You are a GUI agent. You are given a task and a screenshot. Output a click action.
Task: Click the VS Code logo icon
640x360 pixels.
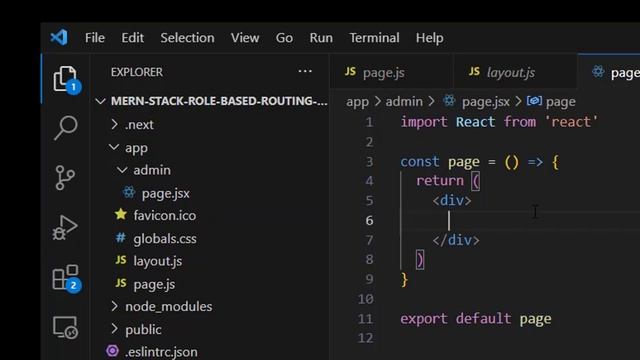[59, 38]
